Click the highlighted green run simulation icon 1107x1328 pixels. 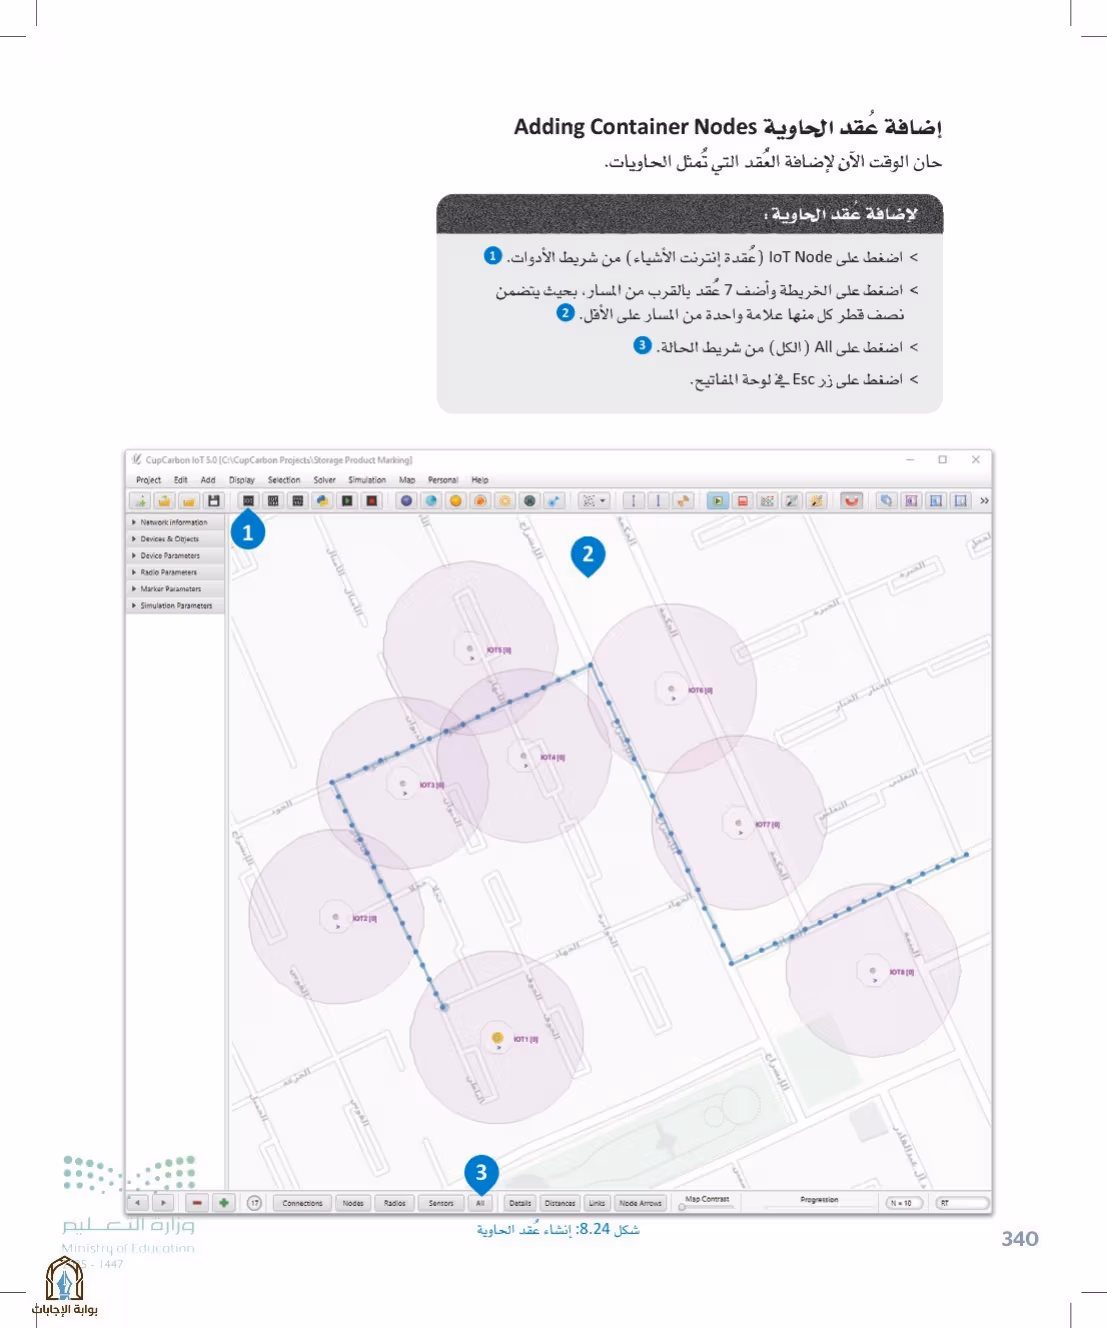[x=718, y=501]
